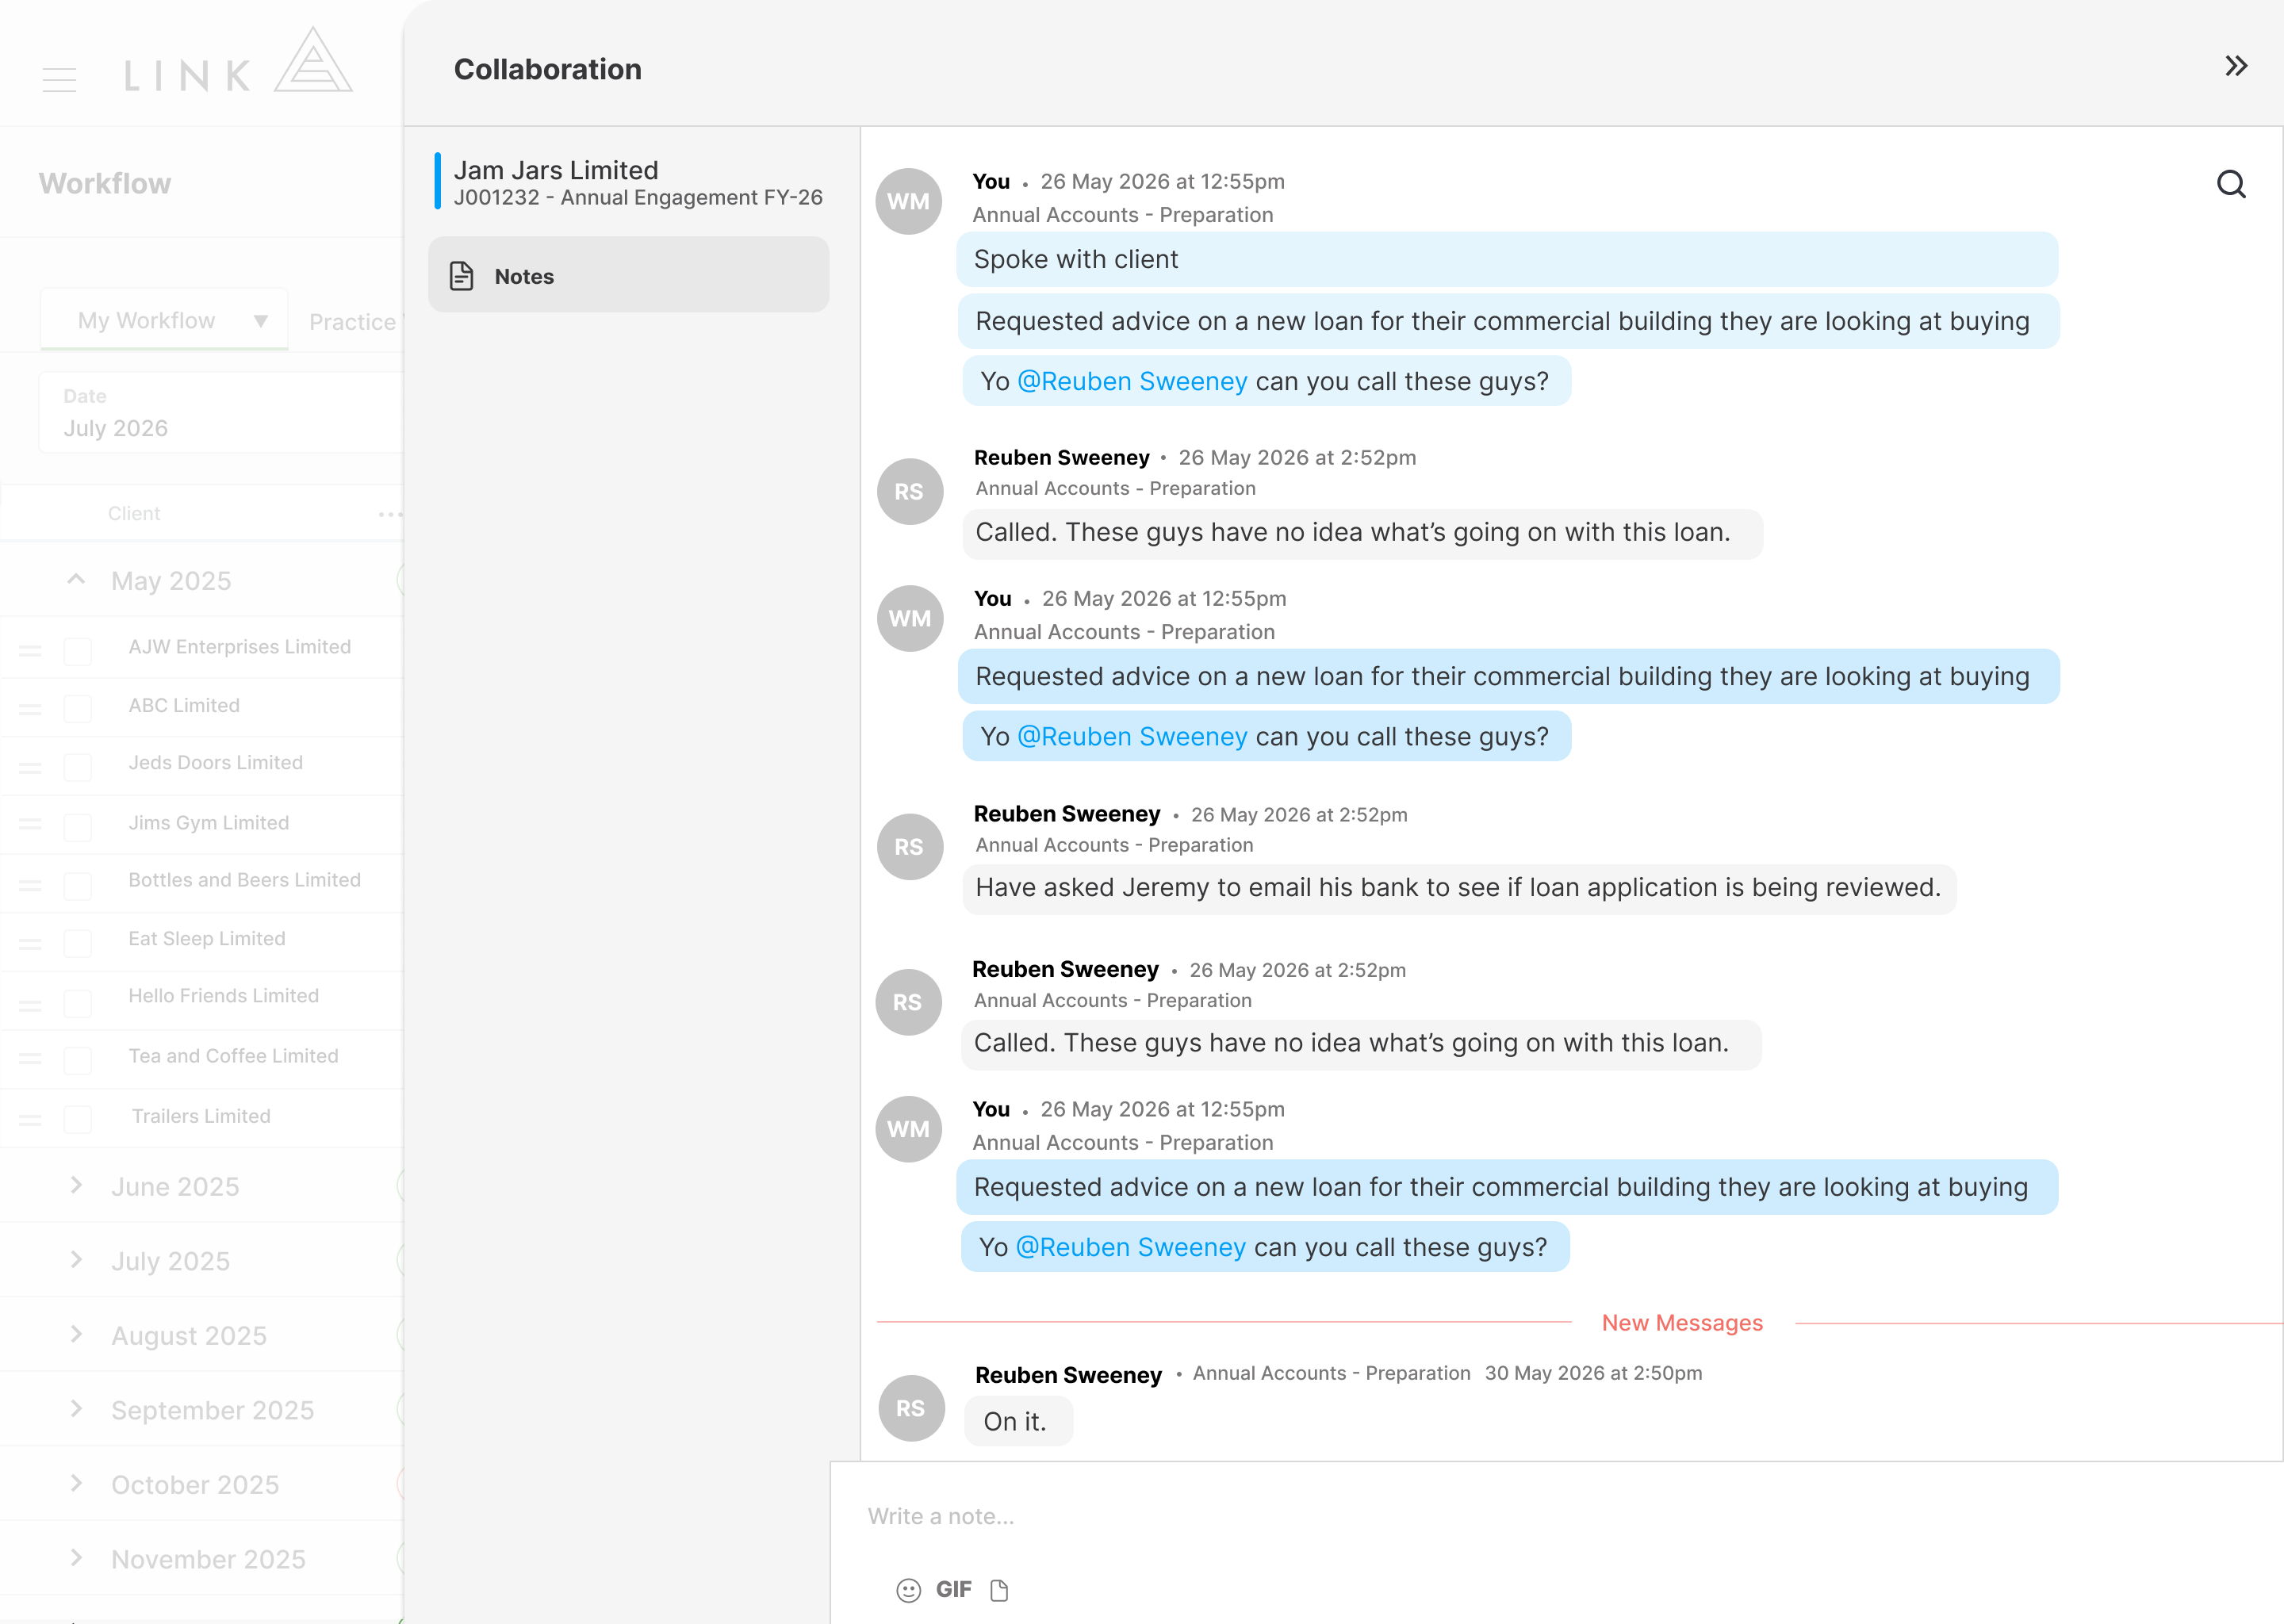The width and height of the screenshot is (2284, 1624).
Task: Open Trailers Limited client
Action: tap(201, 1116)
